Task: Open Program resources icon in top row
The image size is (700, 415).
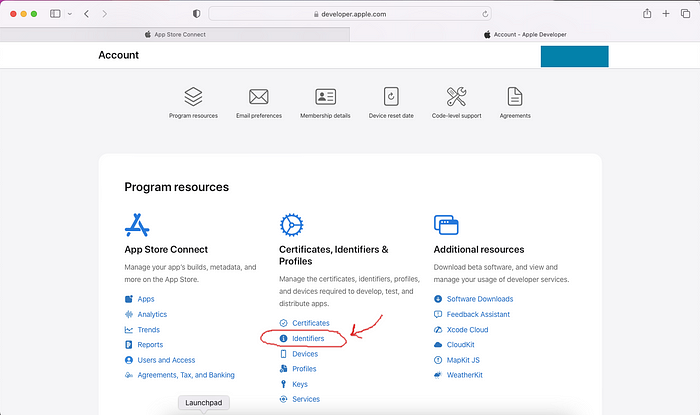Action: 193,96
